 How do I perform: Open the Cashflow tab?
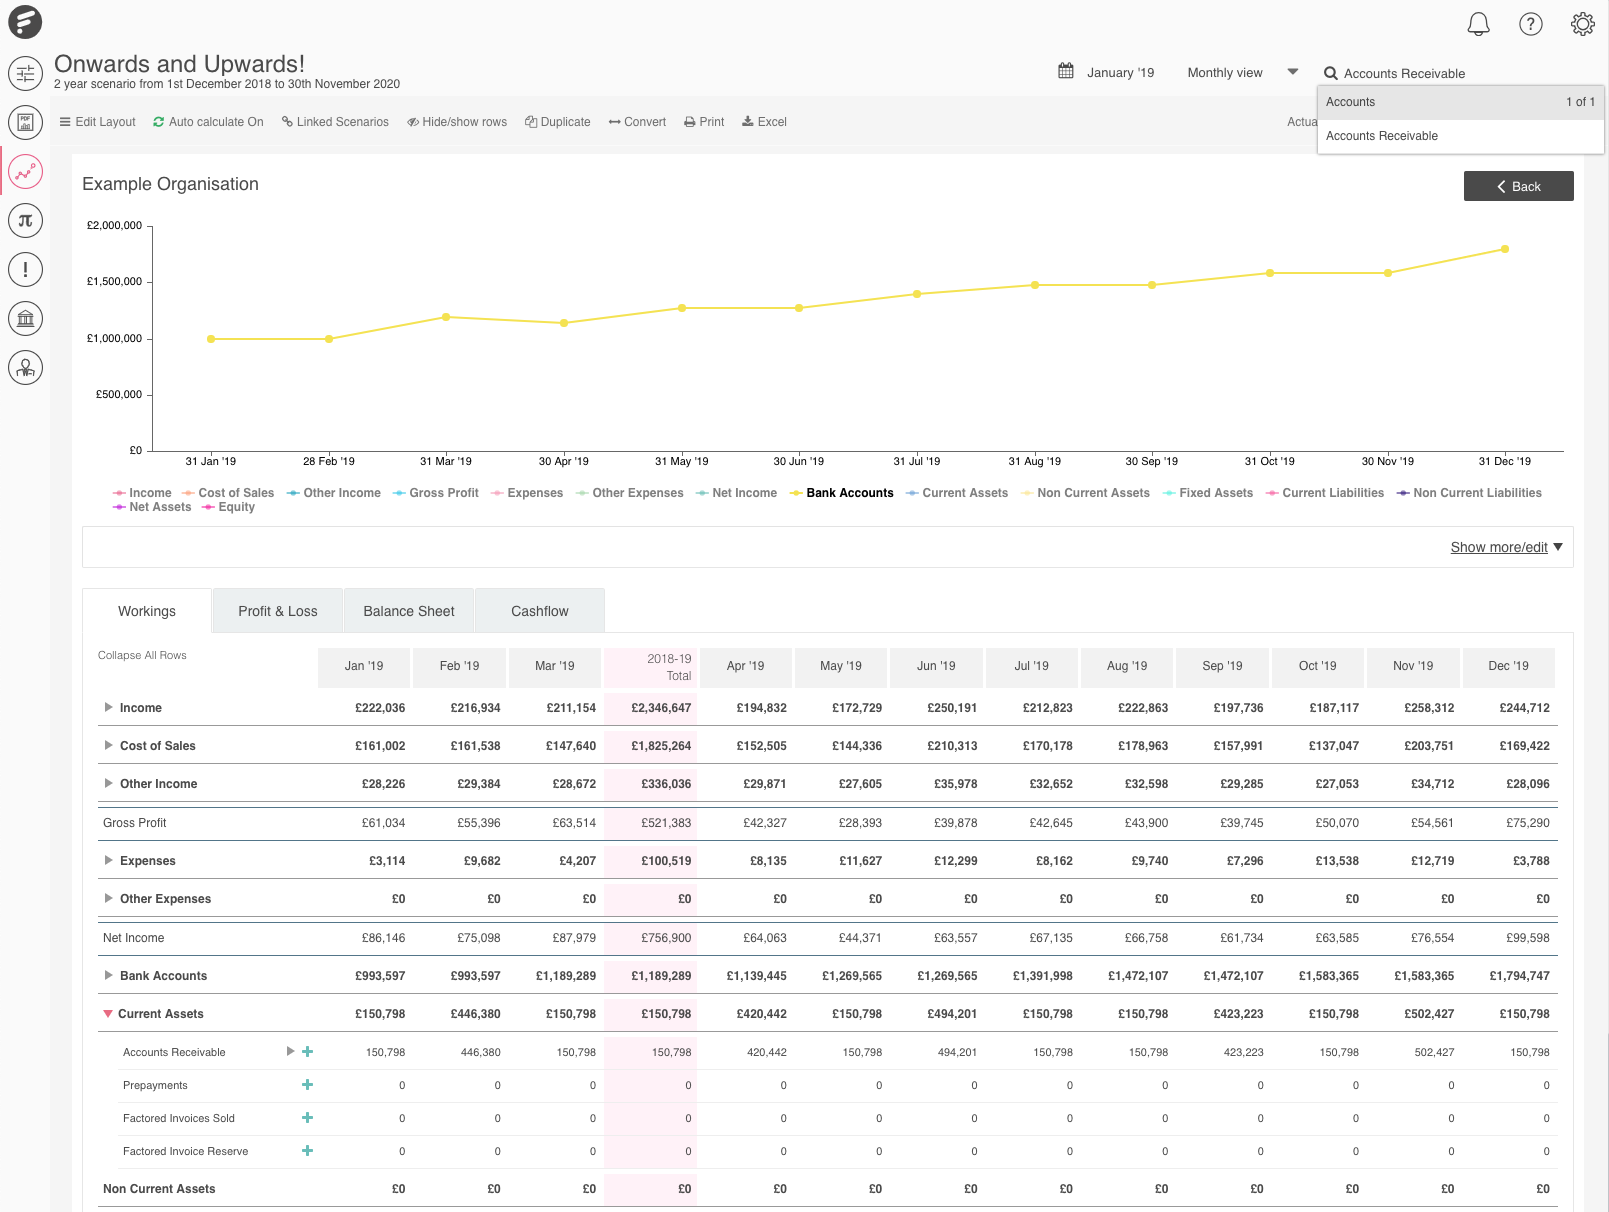pyautogui.click(x=539, y=610)
